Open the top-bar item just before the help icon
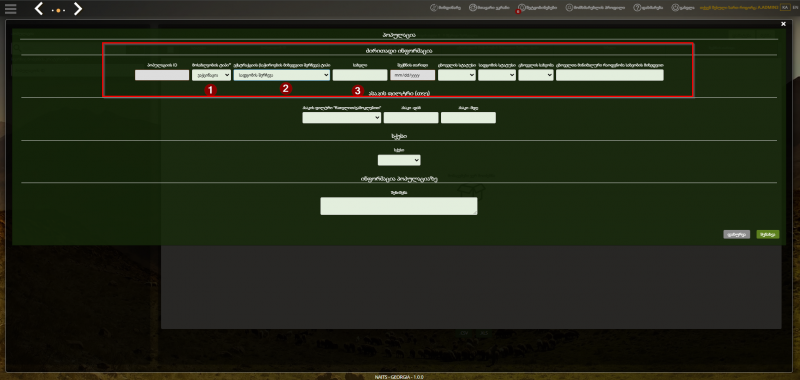800x380 pixels. pyautogui.click(x=595, y=8)
